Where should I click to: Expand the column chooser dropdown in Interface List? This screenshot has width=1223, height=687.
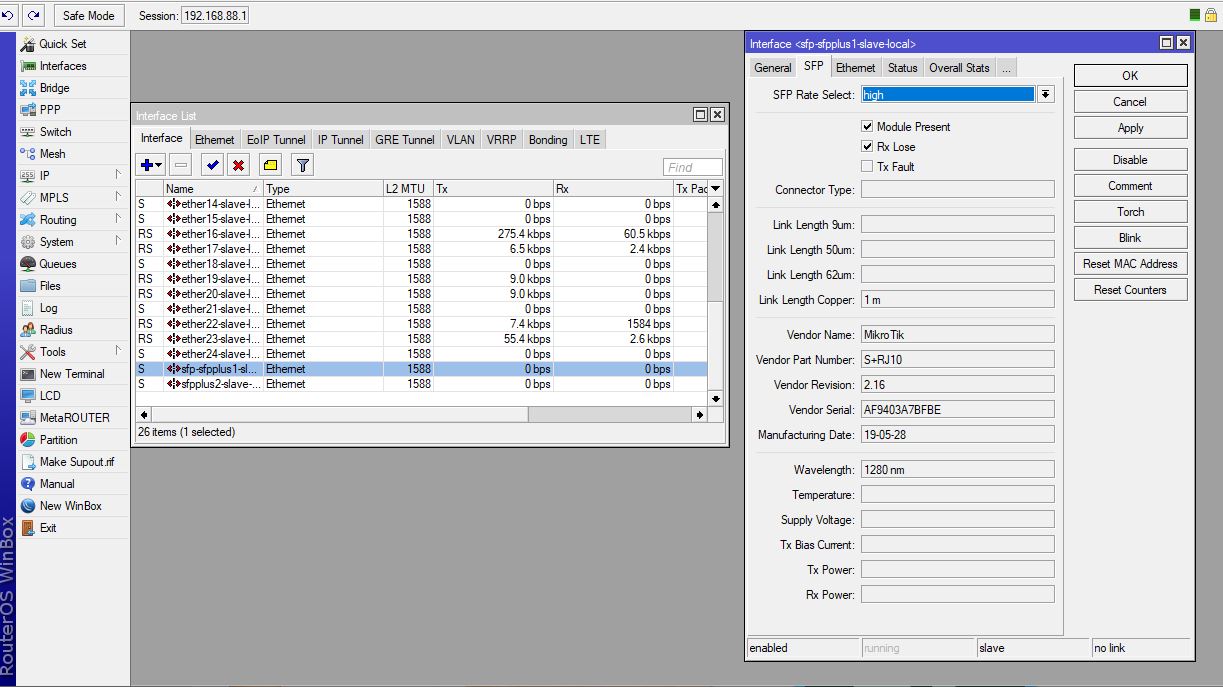click(715, 189)
